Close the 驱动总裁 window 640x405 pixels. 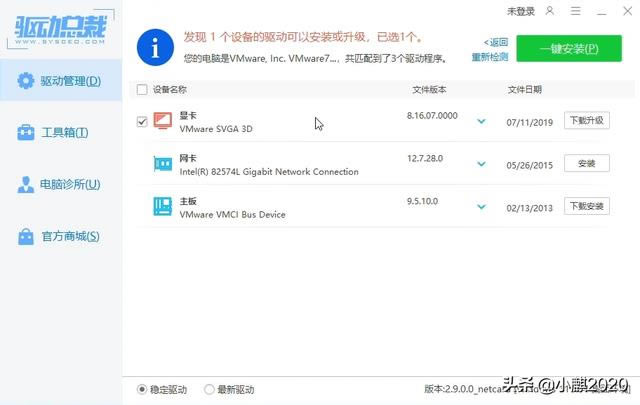click(x=627, y=11)
